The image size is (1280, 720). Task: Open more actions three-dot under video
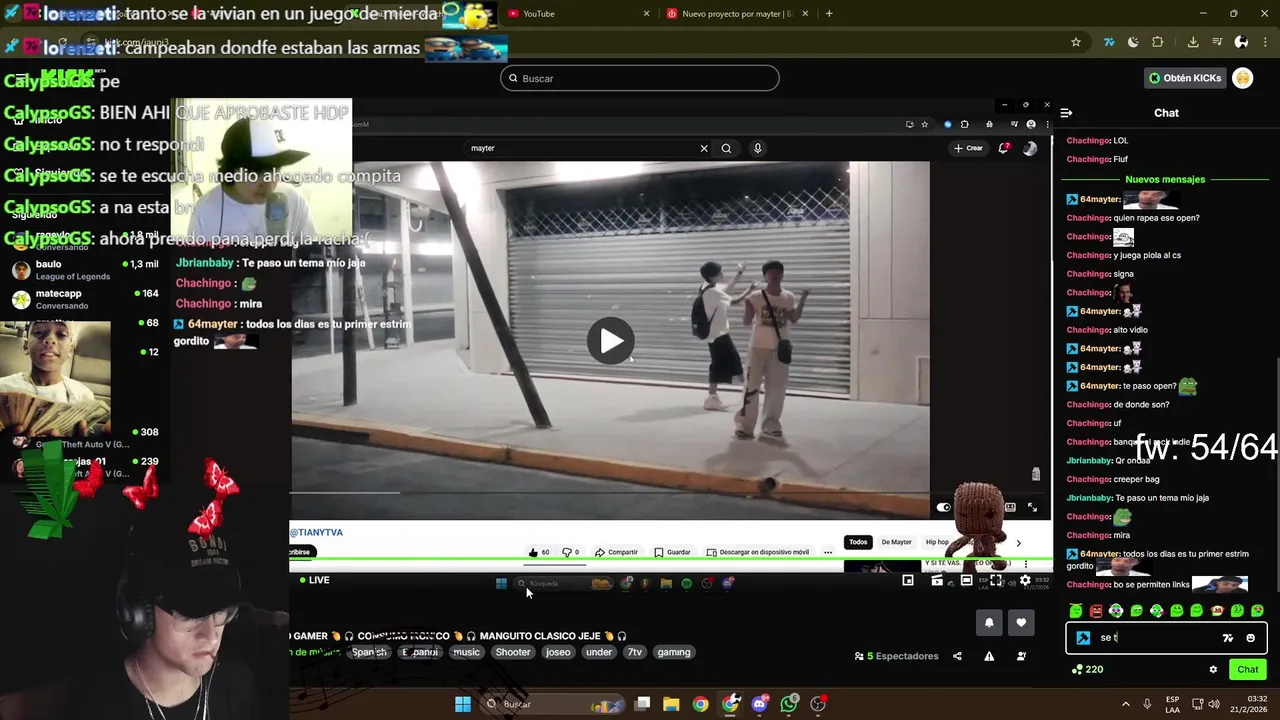827,552
